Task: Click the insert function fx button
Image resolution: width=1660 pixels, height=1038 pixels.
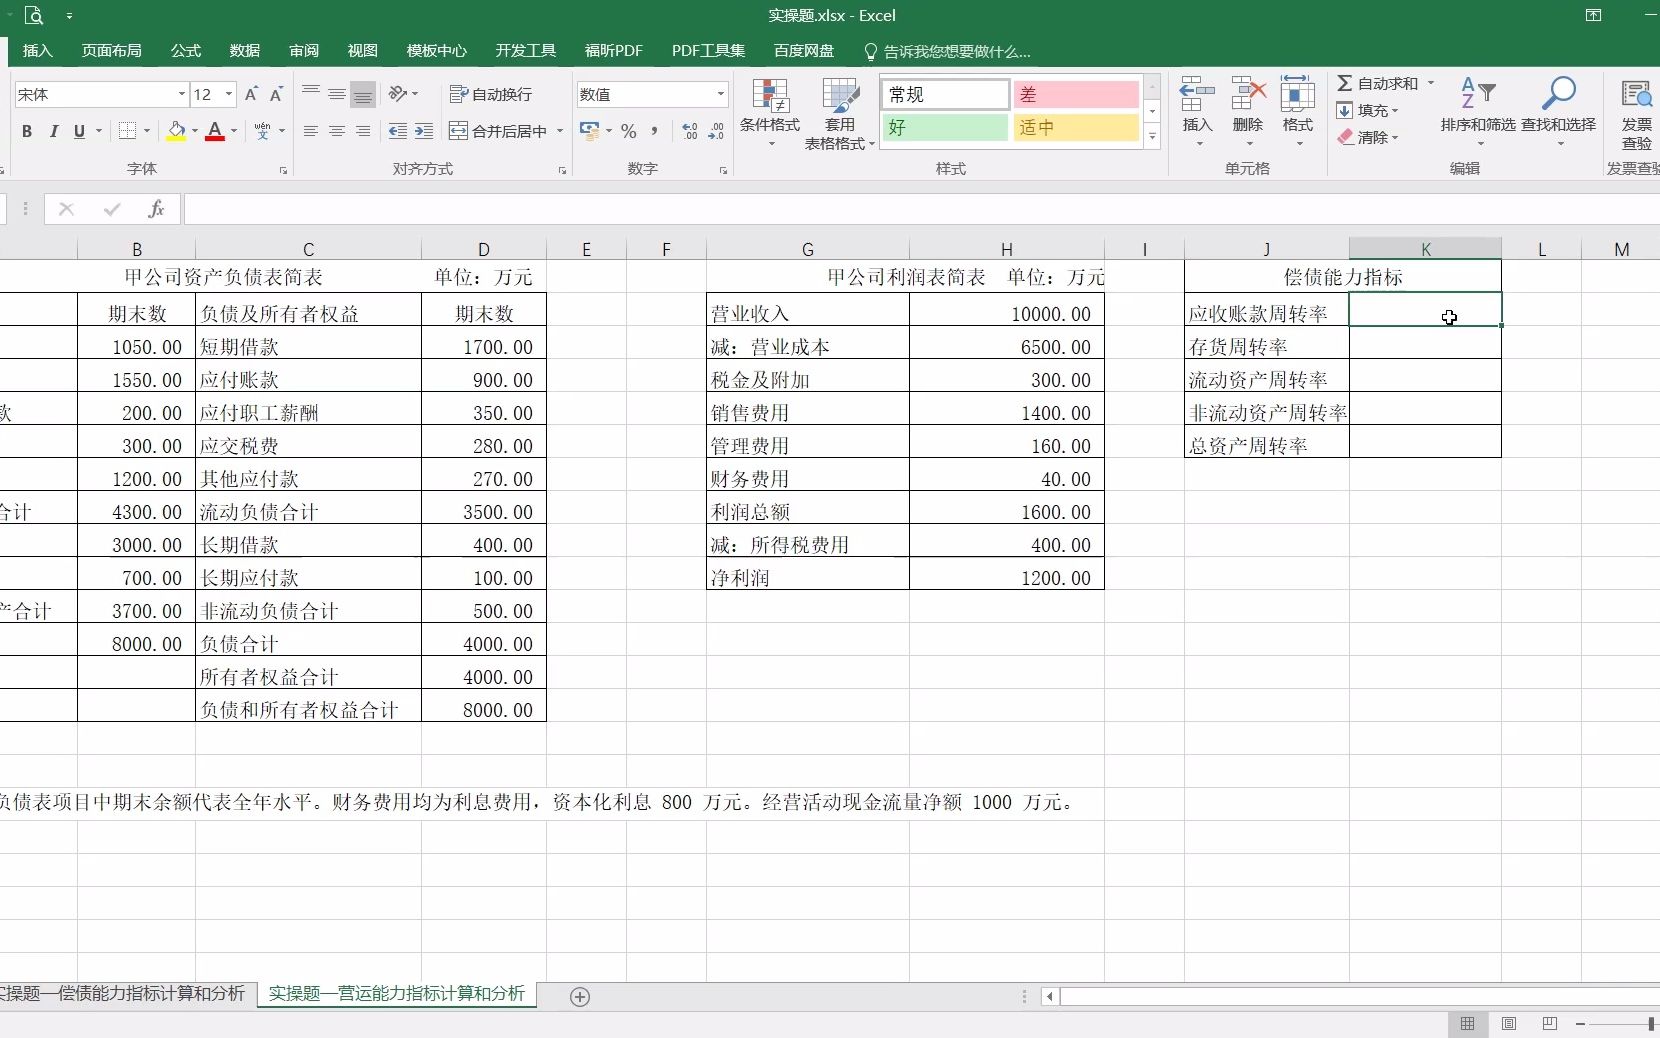Action: coord(156,209)
